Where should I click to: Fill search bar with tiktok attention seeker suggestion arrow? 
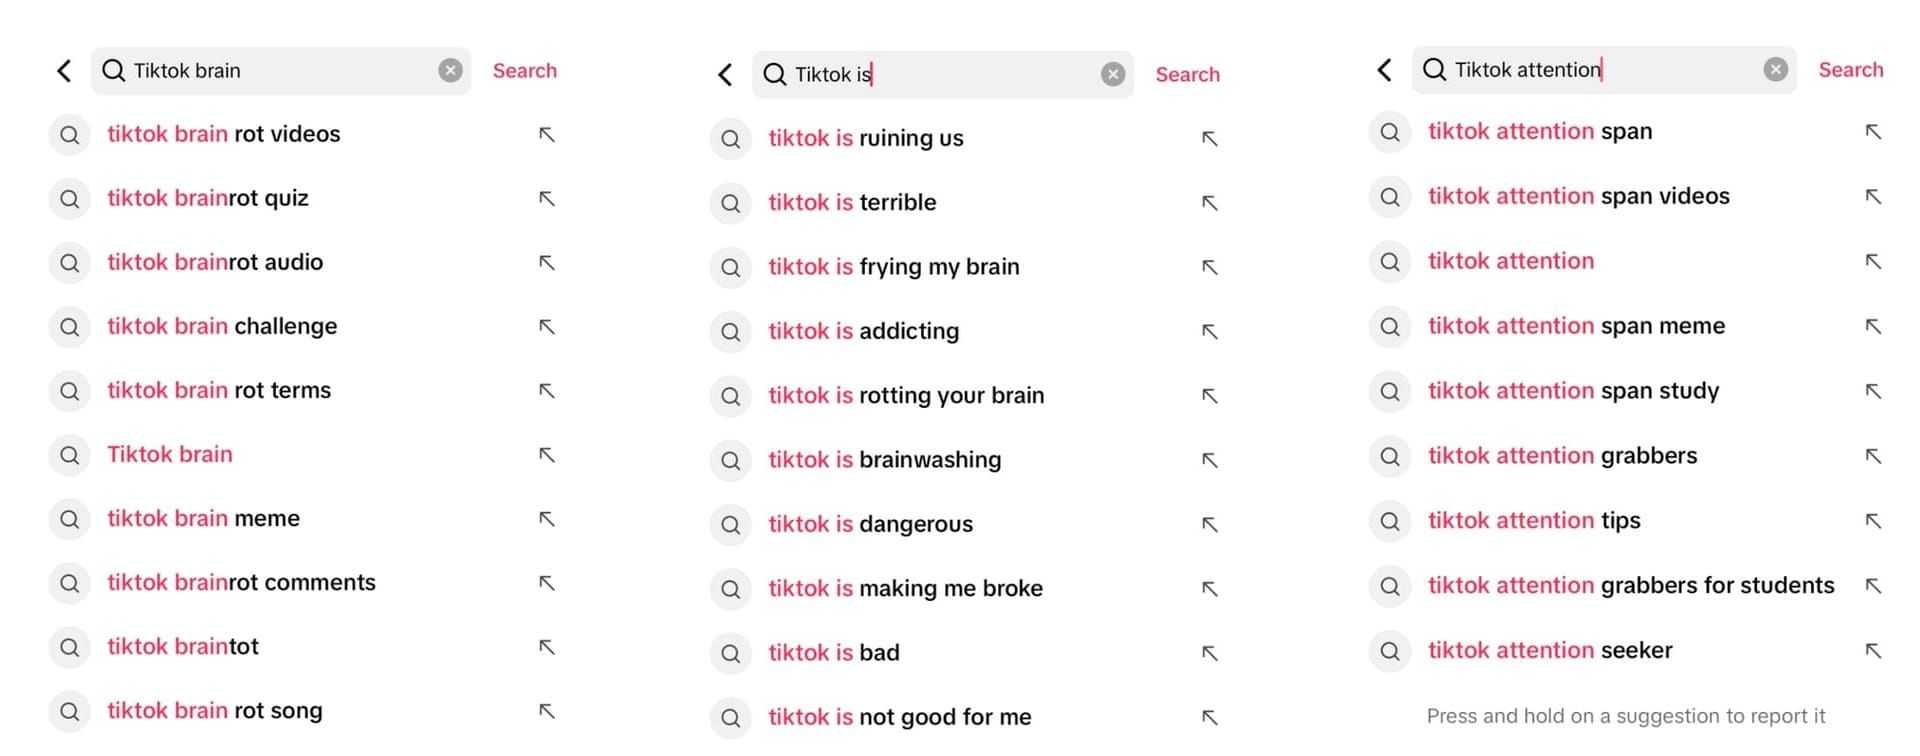[1872, 650]
